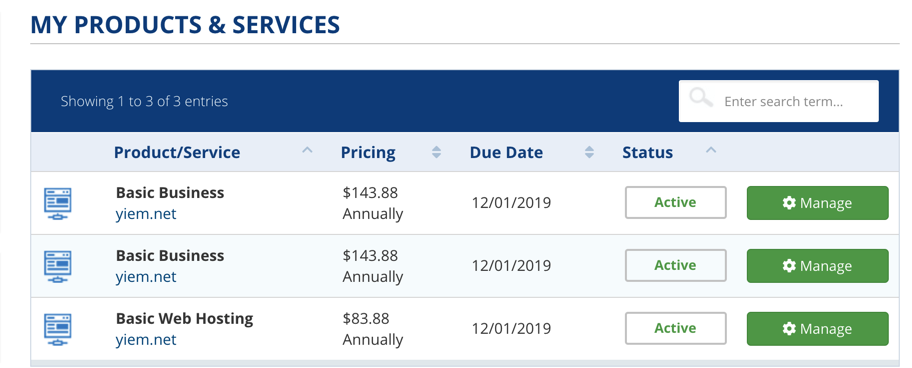This screenshot has width=912, height=368.
Task: Click the hosting icon beside Basic Web Hosting
Action: coord(58,329)
